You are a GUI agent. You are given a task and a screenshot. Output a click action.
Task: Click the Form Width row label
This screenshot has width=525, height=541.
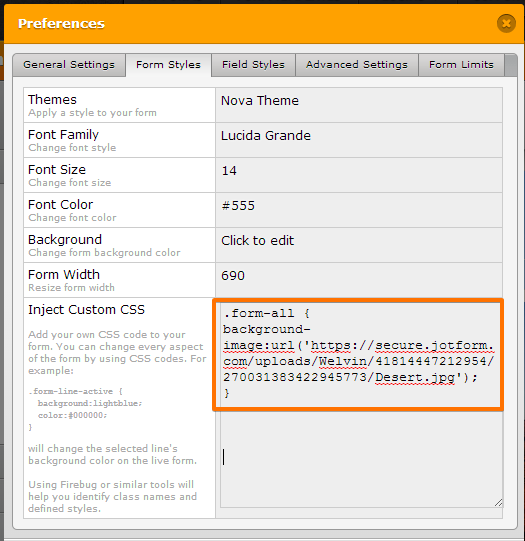pos(64,275)
